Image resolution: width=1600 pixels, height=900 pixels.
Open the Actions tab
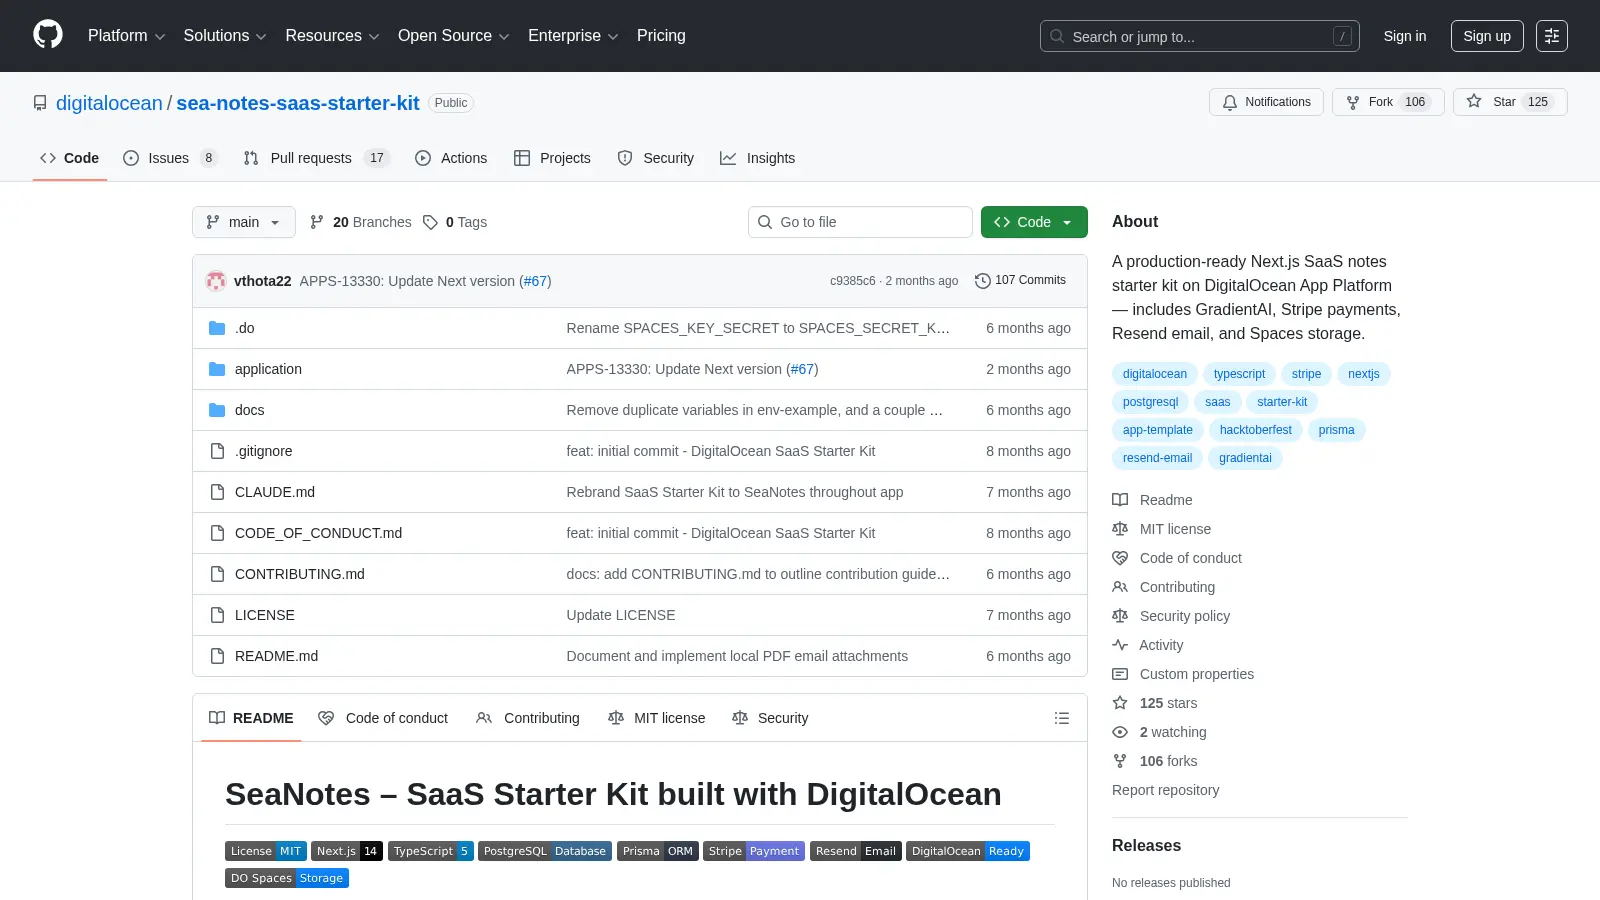[x=451, y=158]
